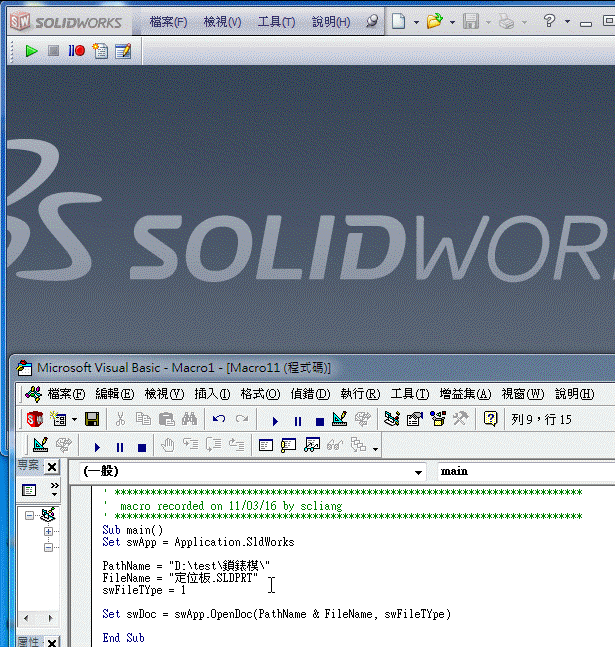Expand the plus node in project tree

coord(48,531)
